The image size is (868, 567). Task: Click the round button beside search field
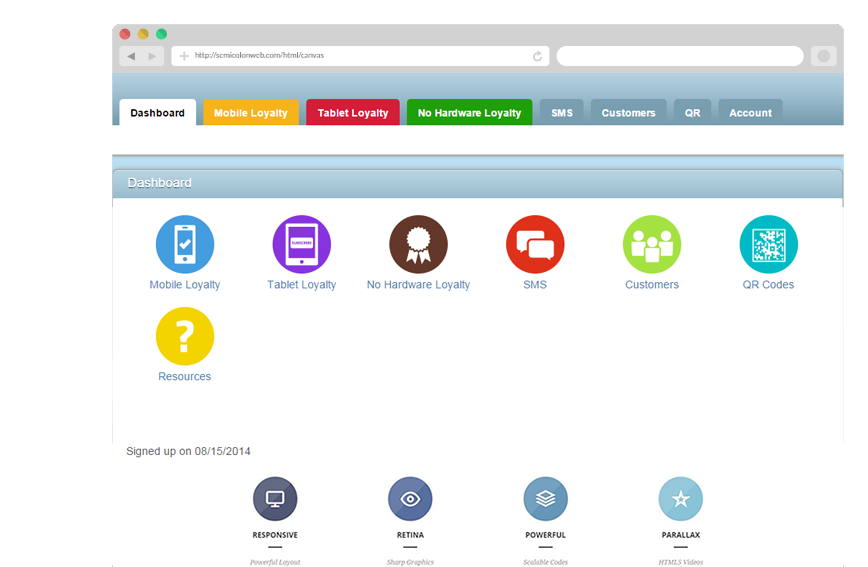point(824,56)
